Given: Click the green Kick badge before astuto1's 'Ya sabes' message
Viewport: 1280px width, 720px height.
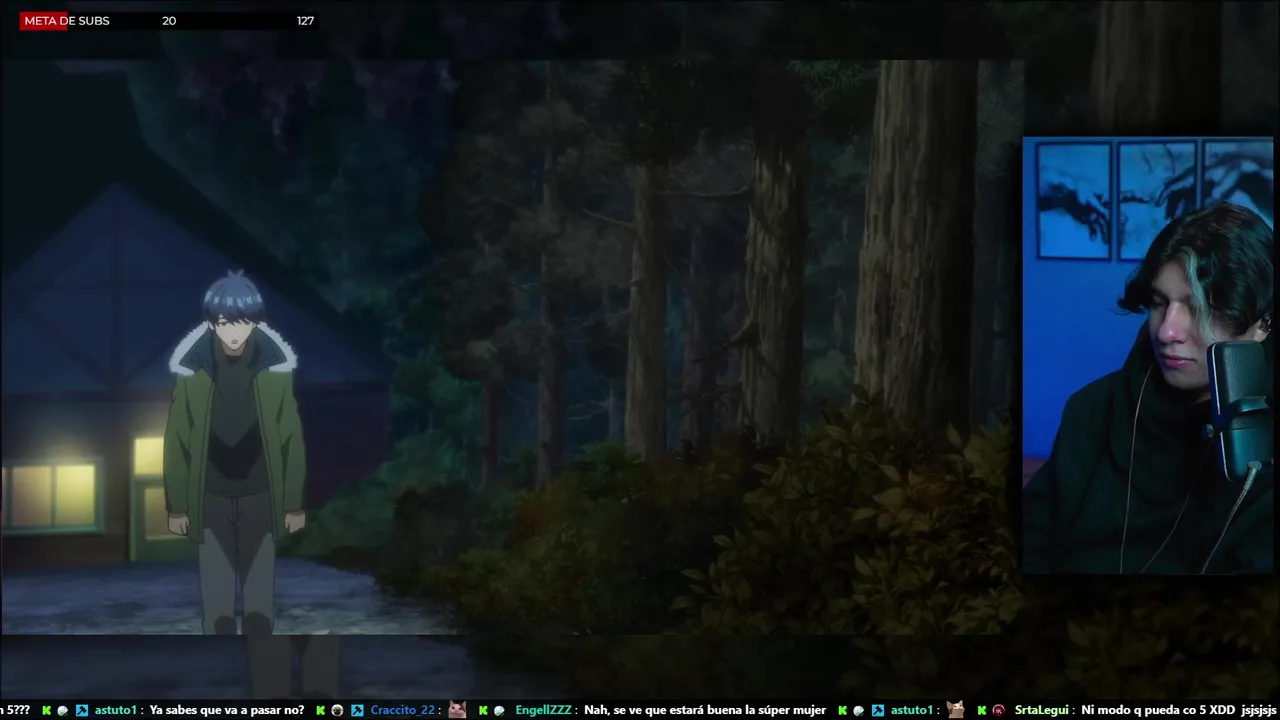Looking at the screenshot, I should coord(46,710).
